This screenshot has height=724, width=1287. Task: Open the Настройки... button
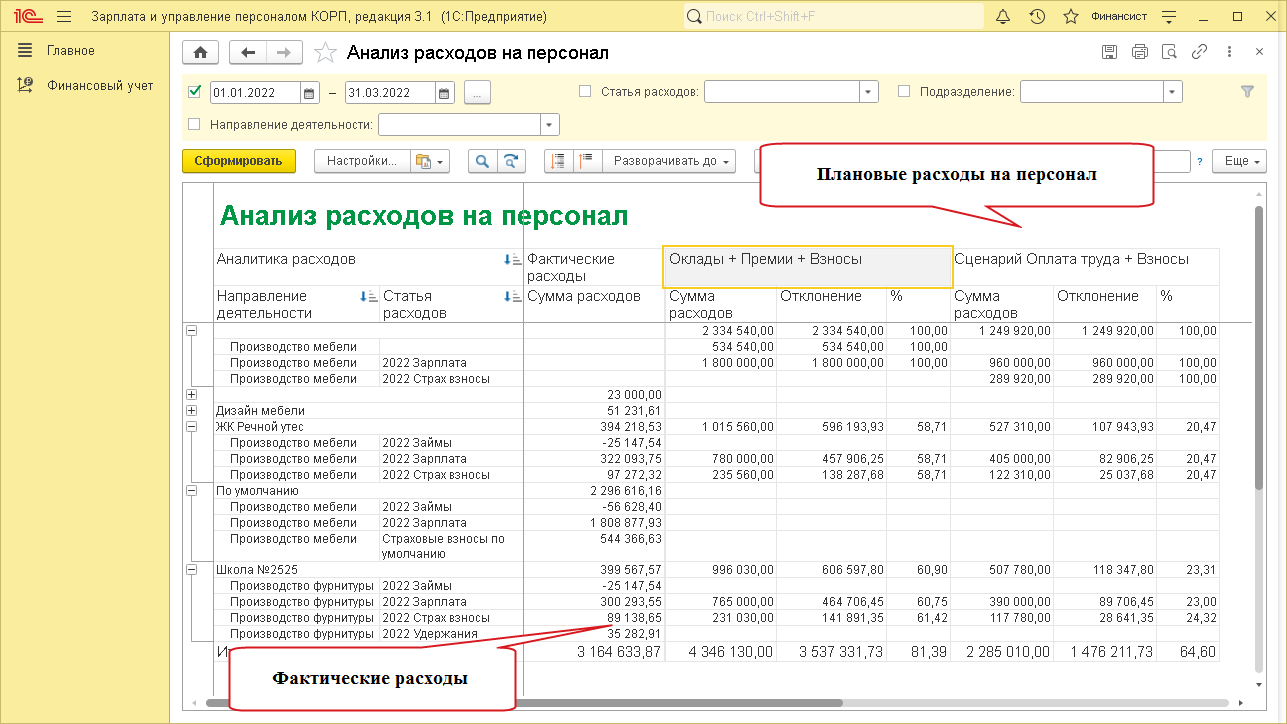tap(361, 161)
